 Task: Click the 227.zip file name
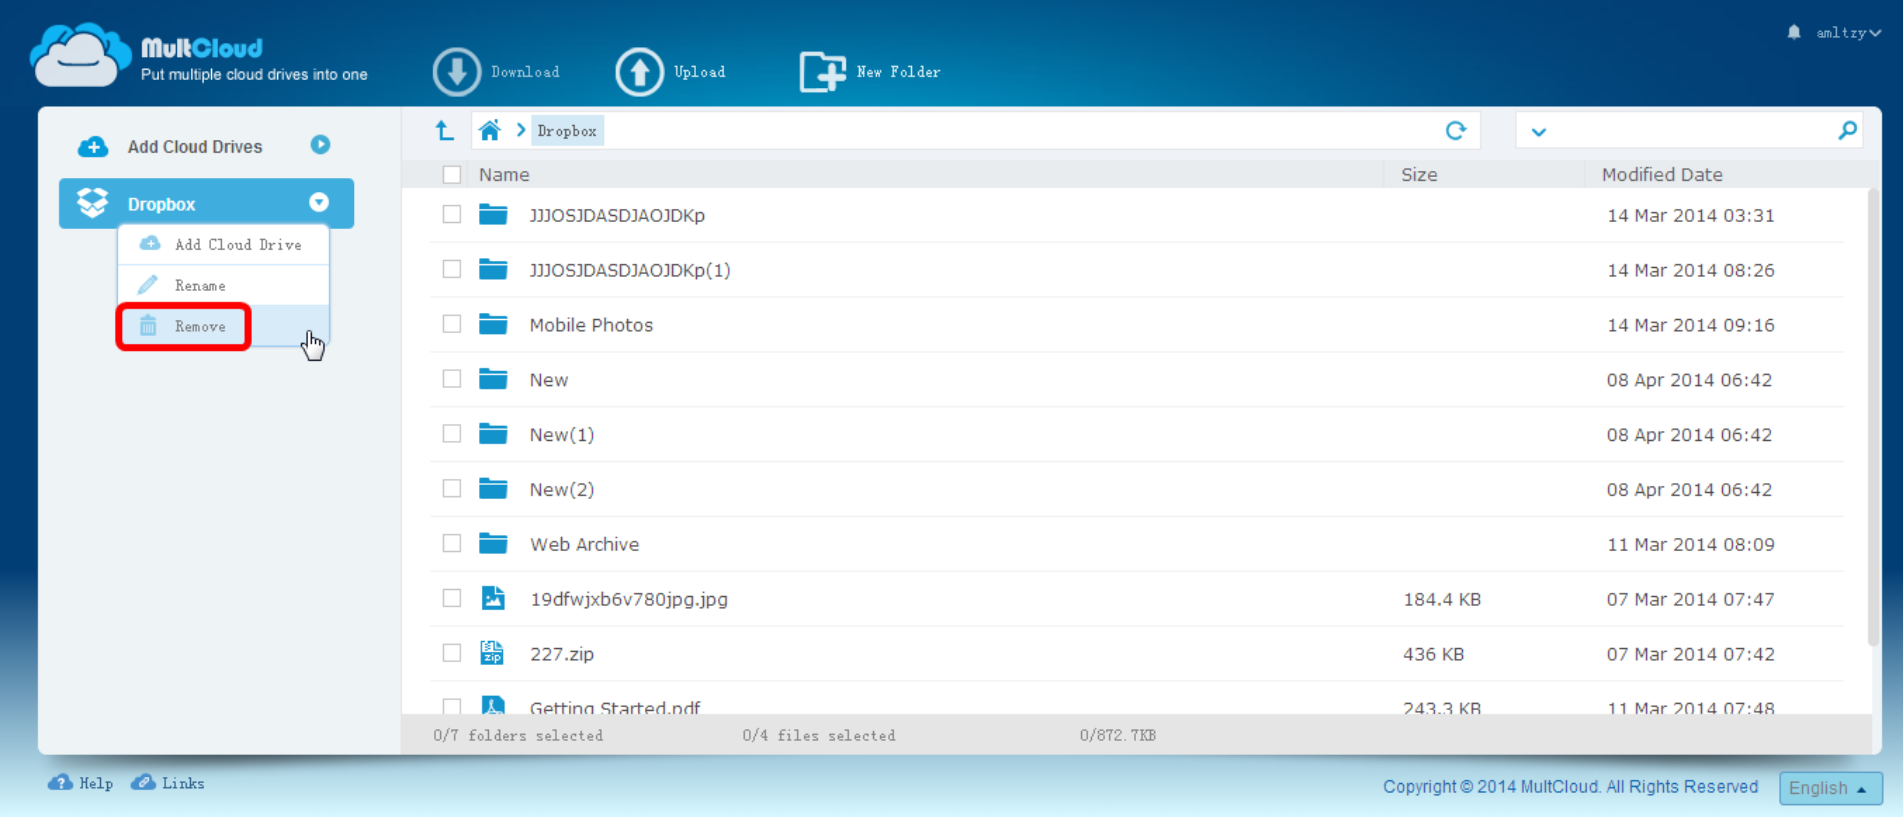562,654
